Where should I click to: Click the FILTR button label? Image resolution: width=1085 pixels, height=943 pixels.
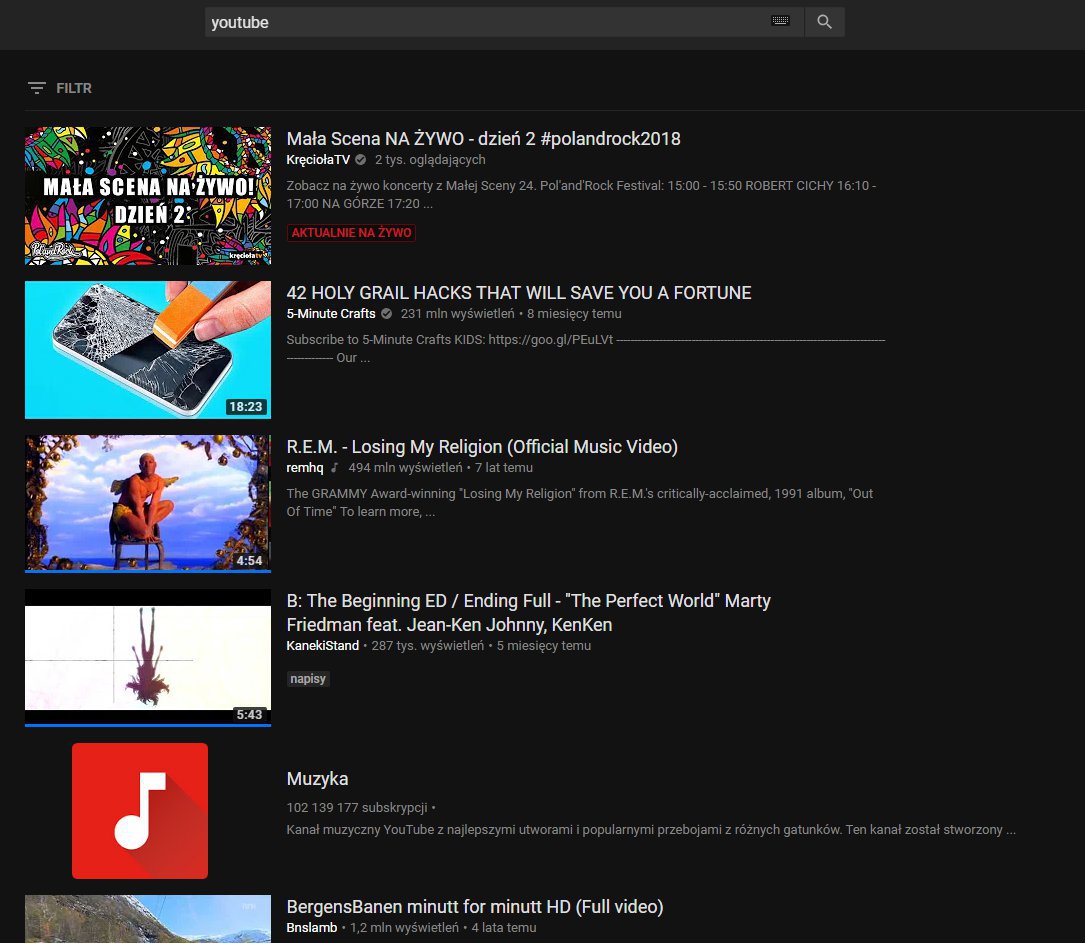point(74,88)
